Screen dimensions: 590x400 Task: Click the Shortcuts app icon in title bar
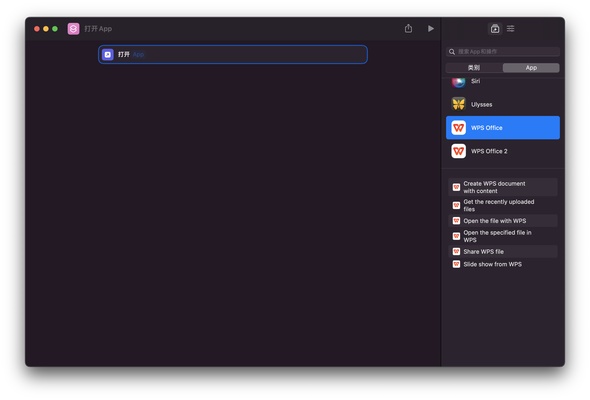click(x=73, y=29)
